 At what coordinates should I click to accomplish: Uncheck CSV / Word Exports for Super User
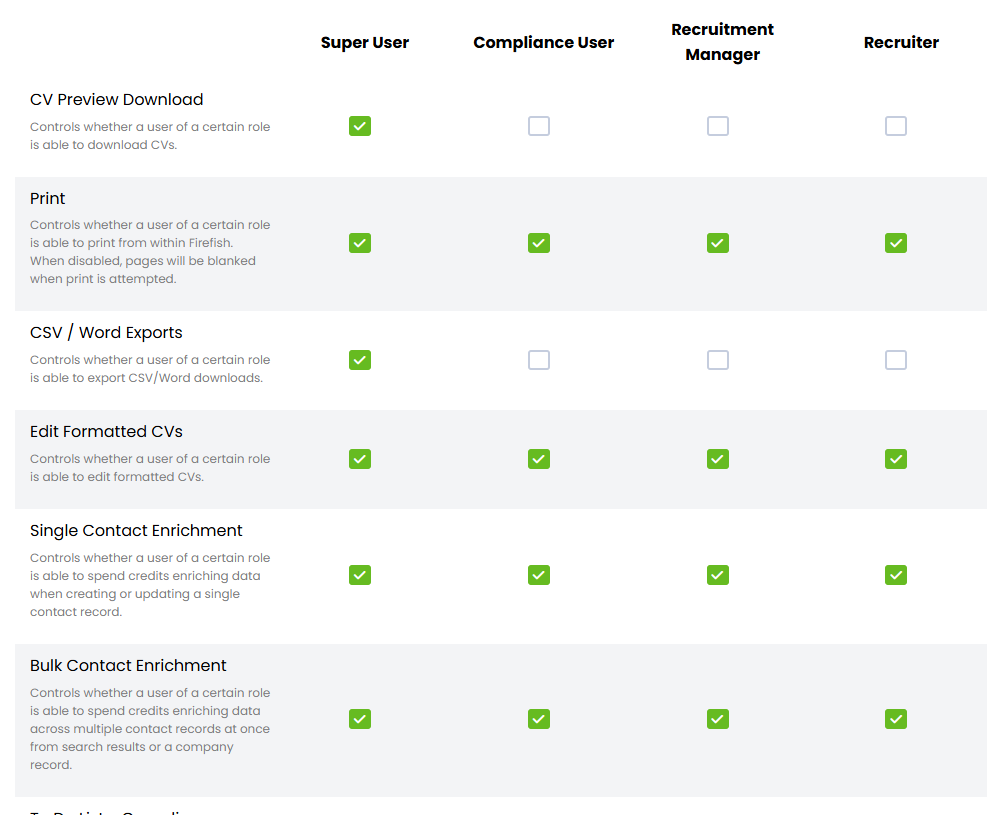360,360
